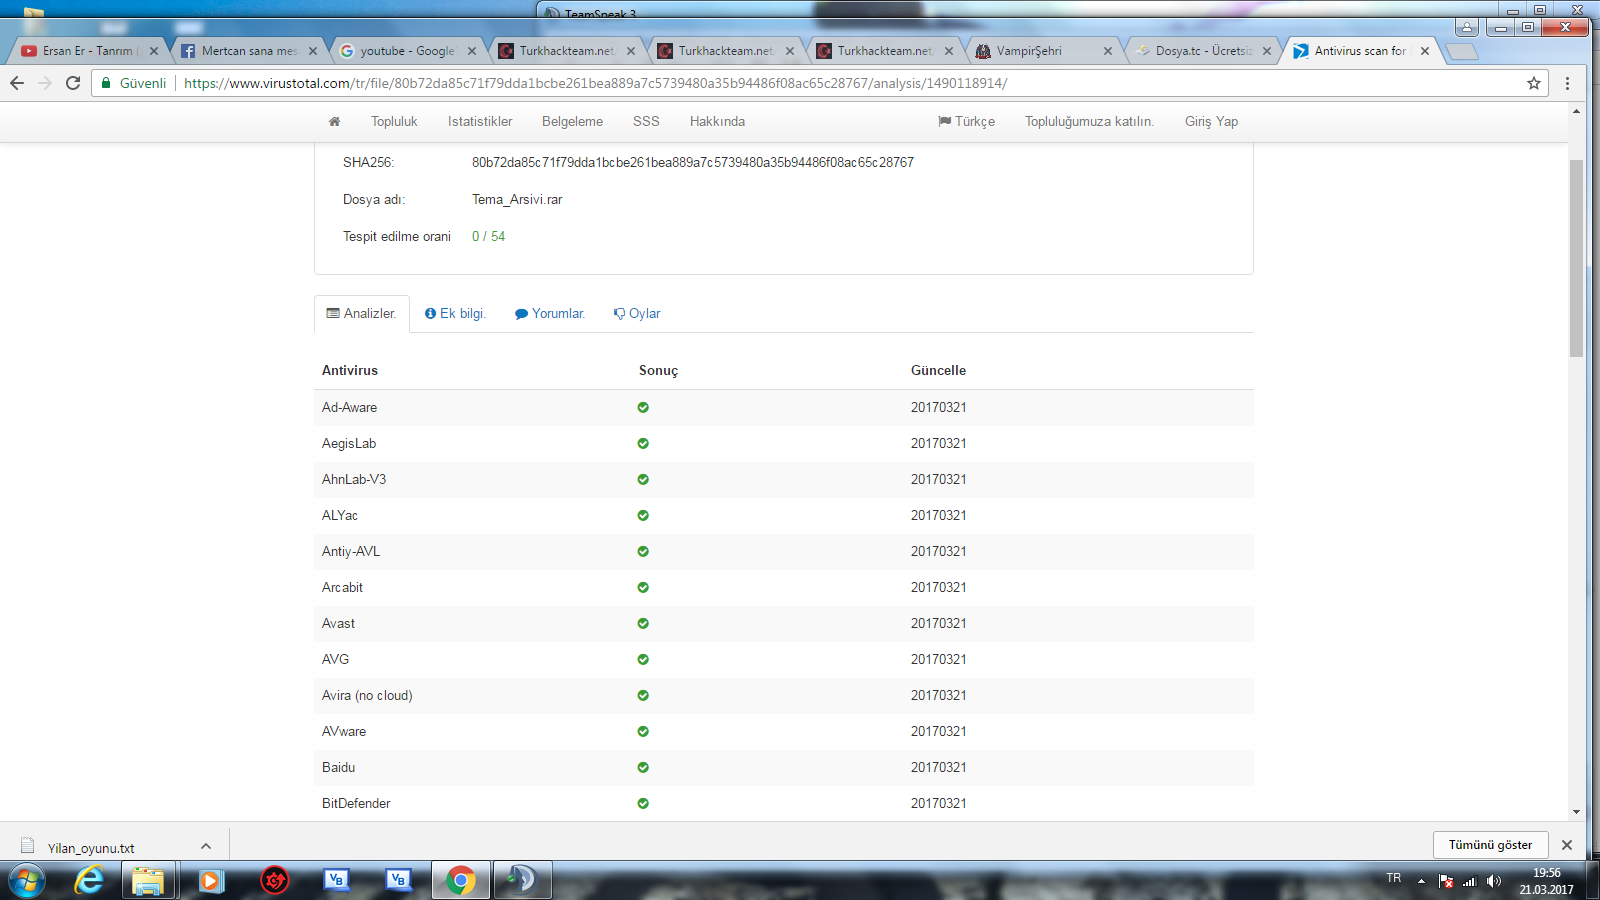Click the Chrome taskbar icon
Screen dimensions: 1600x900
(x=461, y=880)
